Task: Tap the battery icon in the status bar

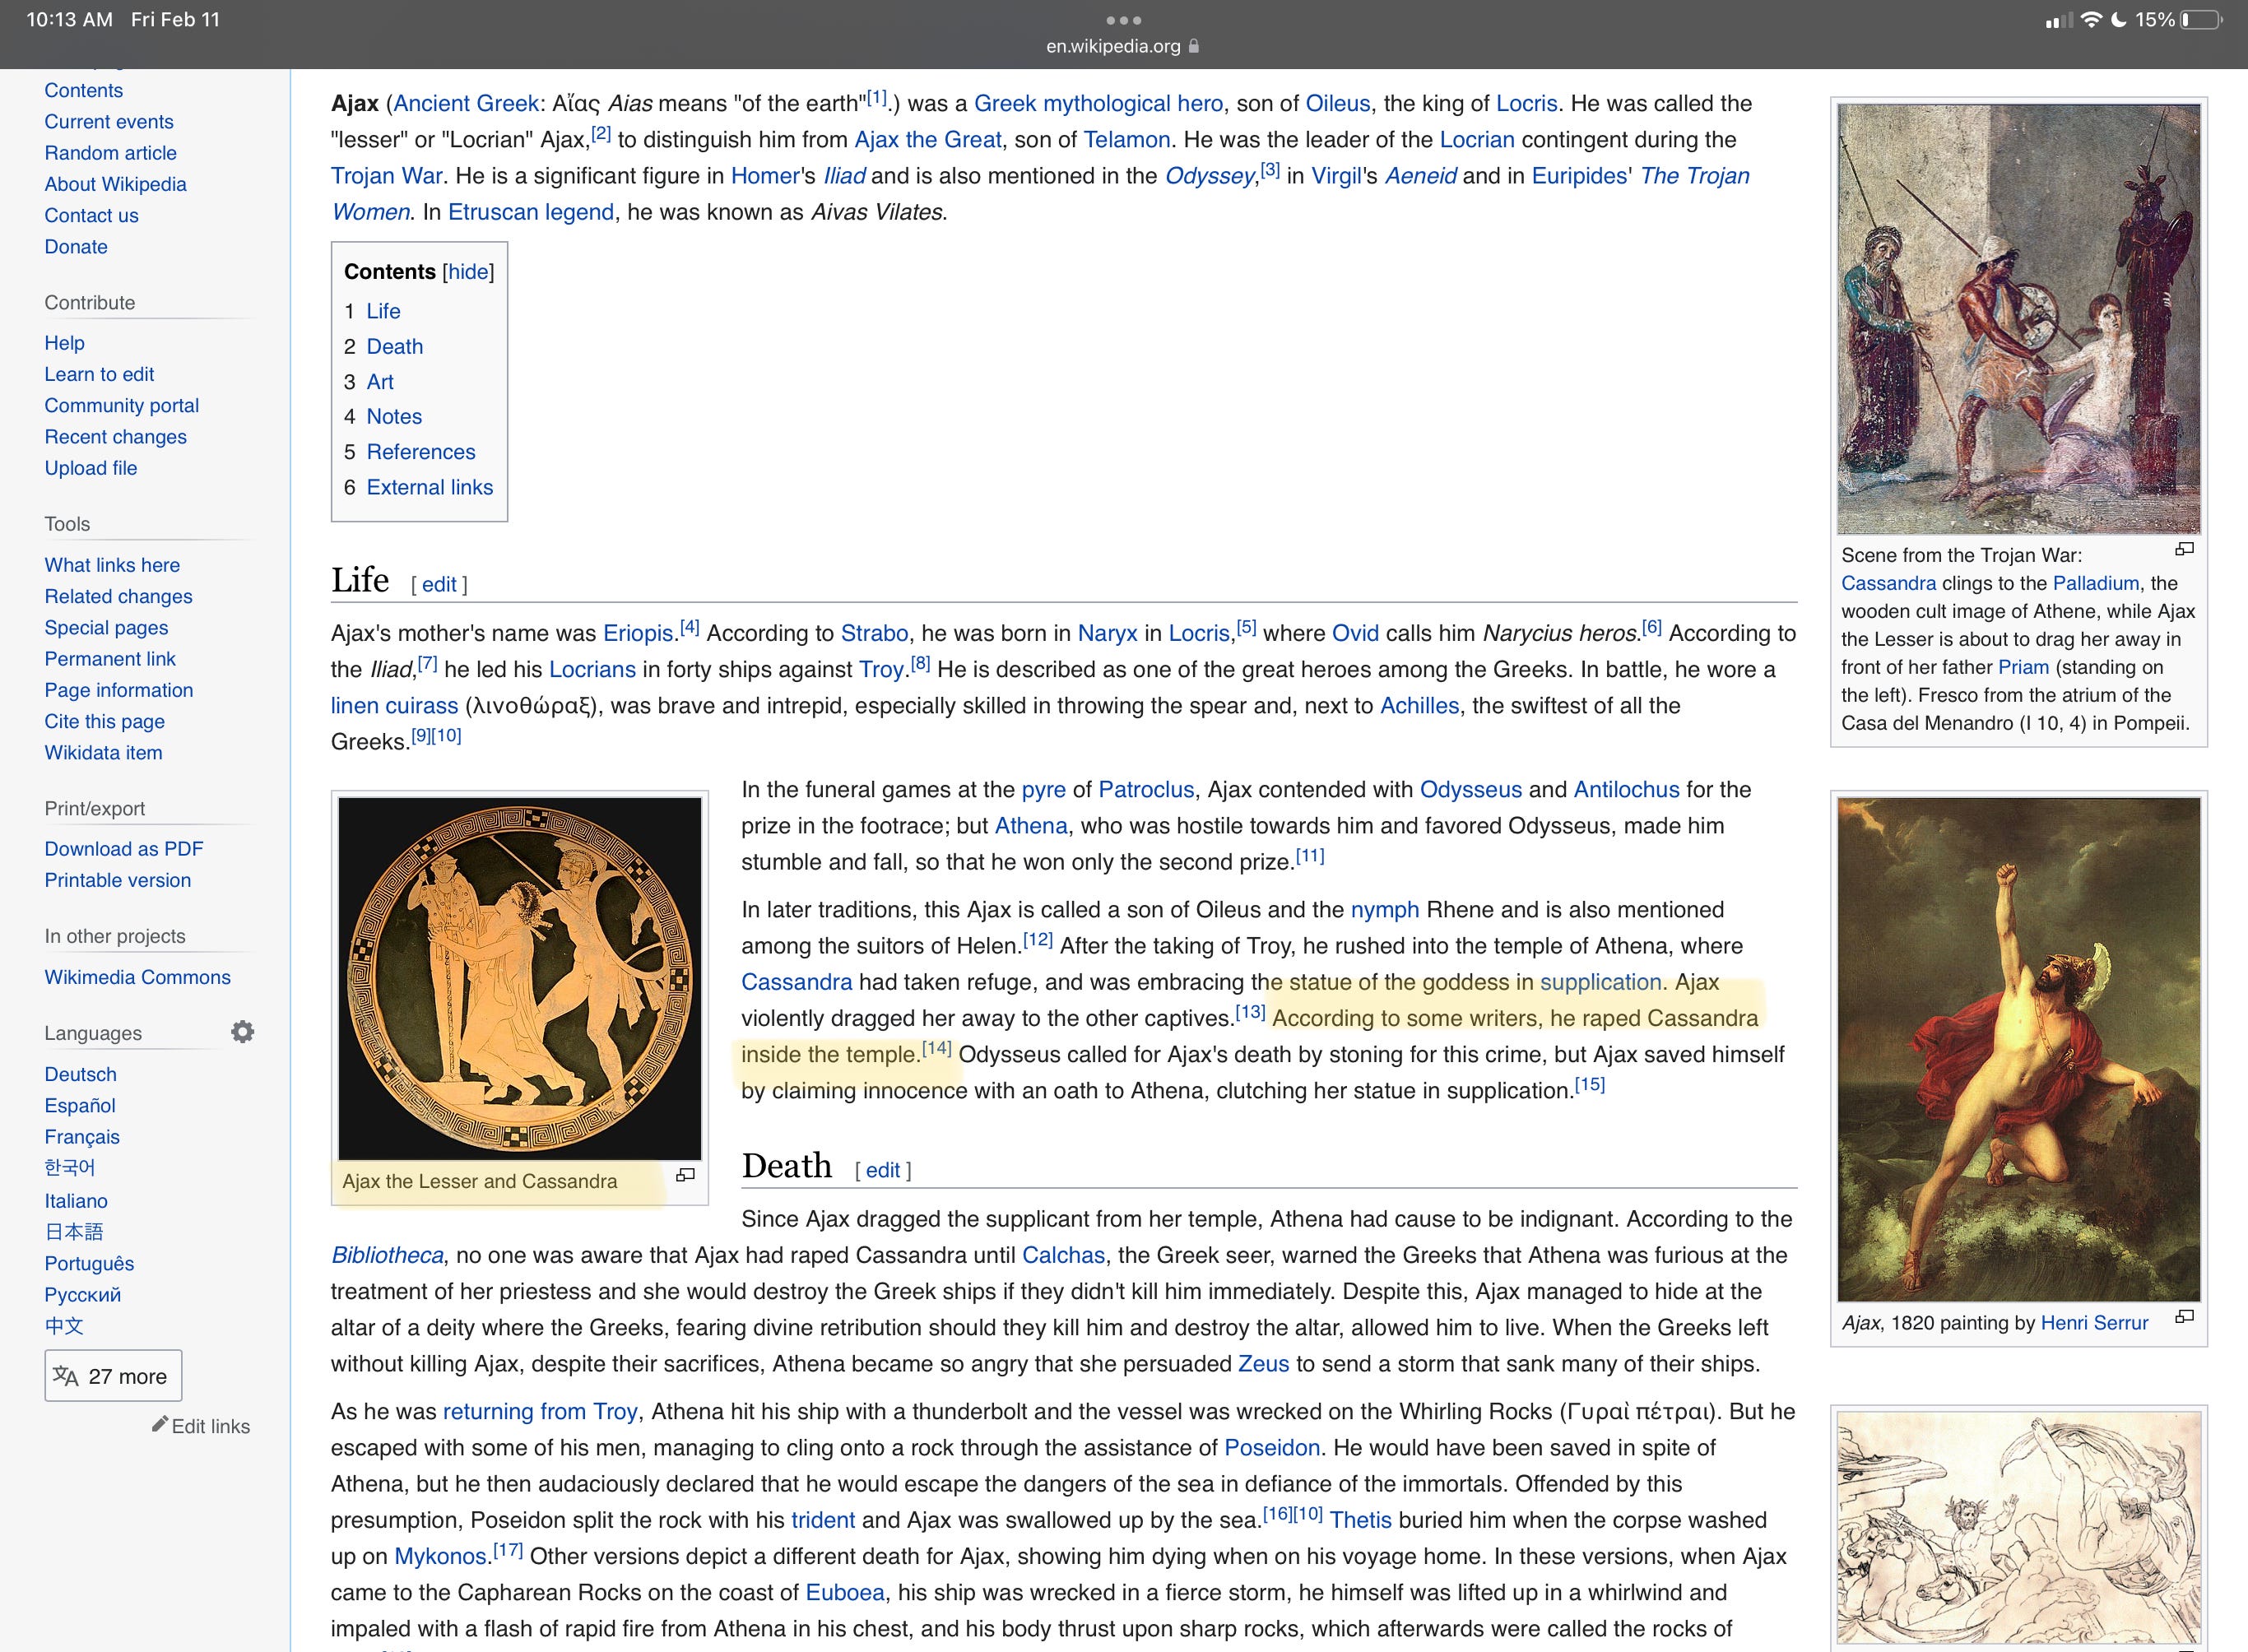Action: (x=2201, y=20)
